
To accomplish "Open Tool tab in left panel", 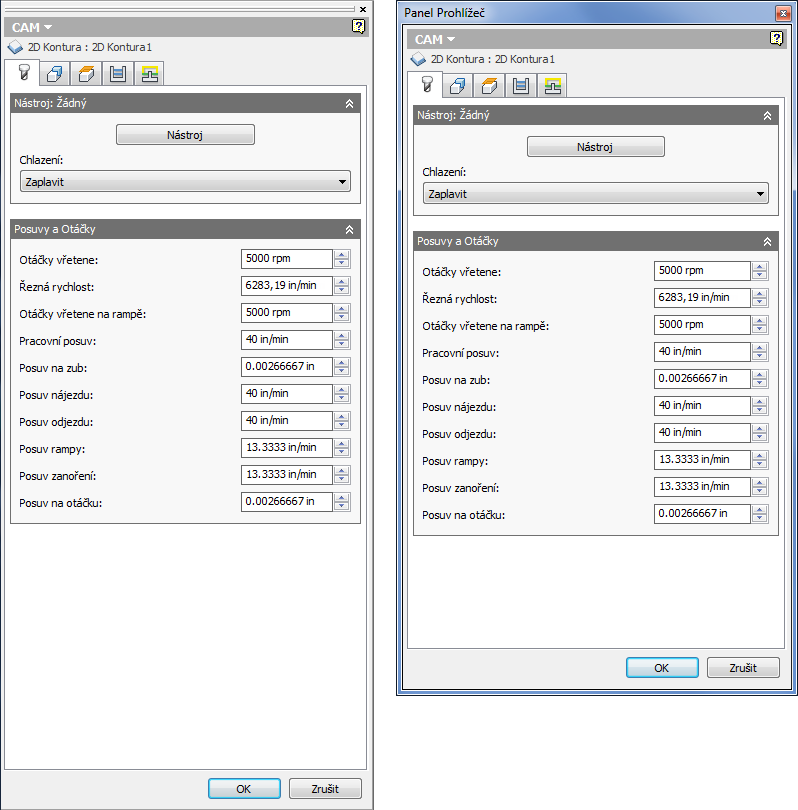I will [x=23, y=73].
